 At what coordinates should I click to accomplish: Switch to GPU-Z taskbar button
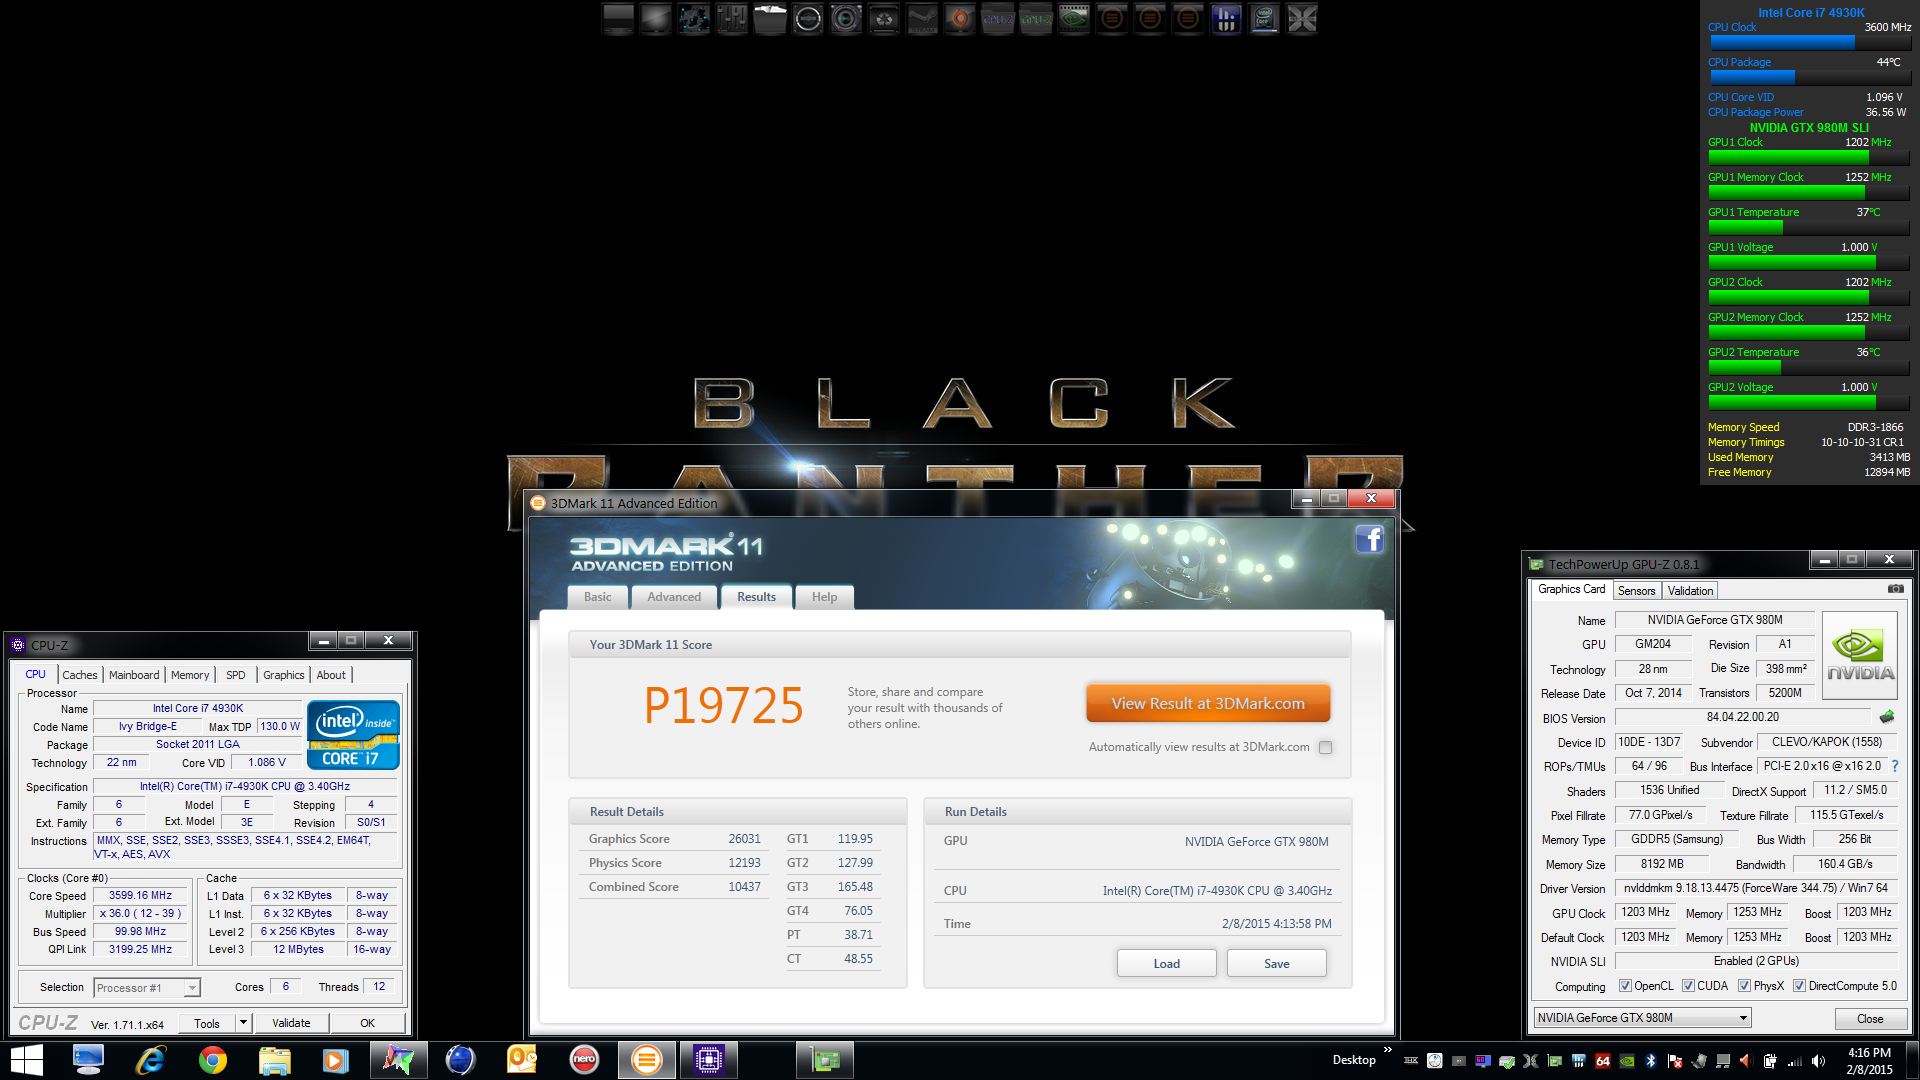pos(825,1060)
